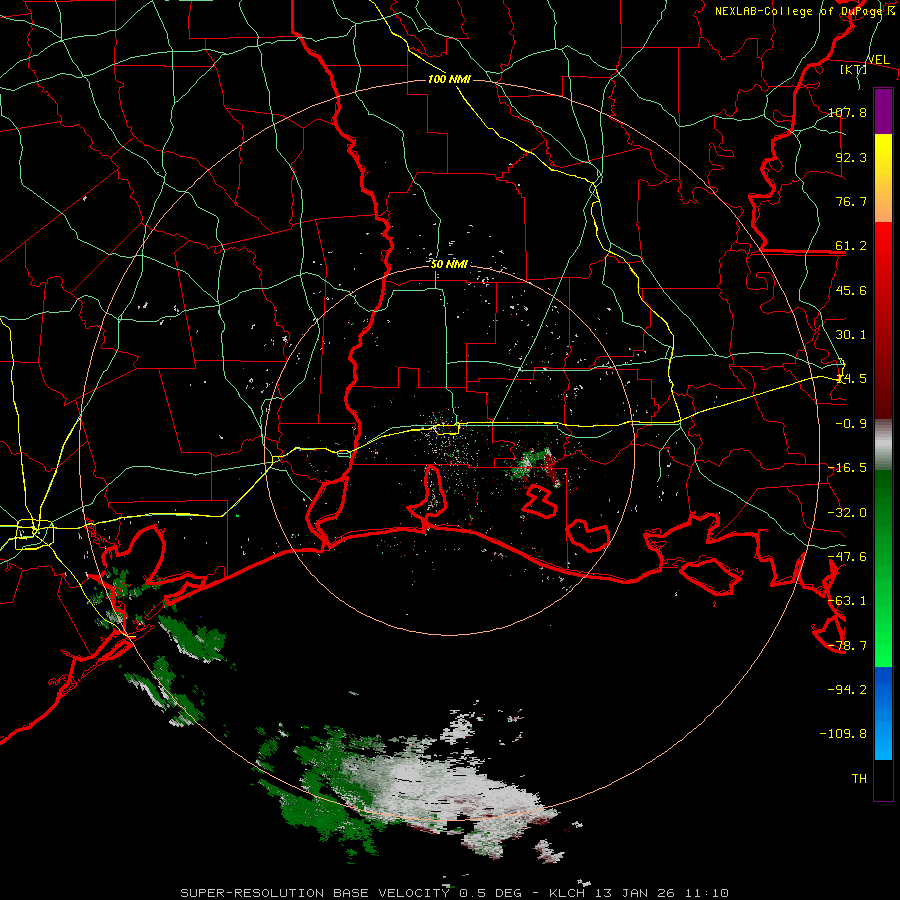Screen dimensions: 900x900
Task: Select the -109.8 velocity scale value
Action: 843,734
